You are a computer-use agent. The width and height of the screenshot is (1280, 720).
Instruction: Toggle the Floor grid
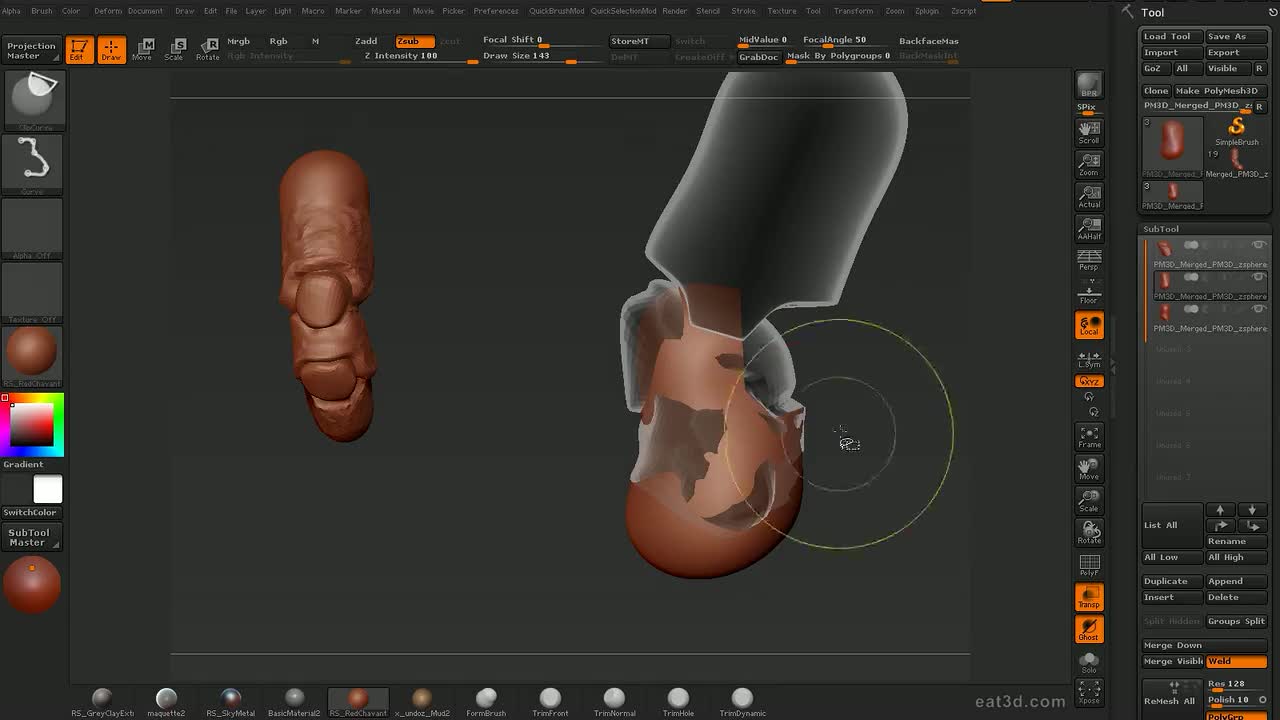tap(1089, 292)
